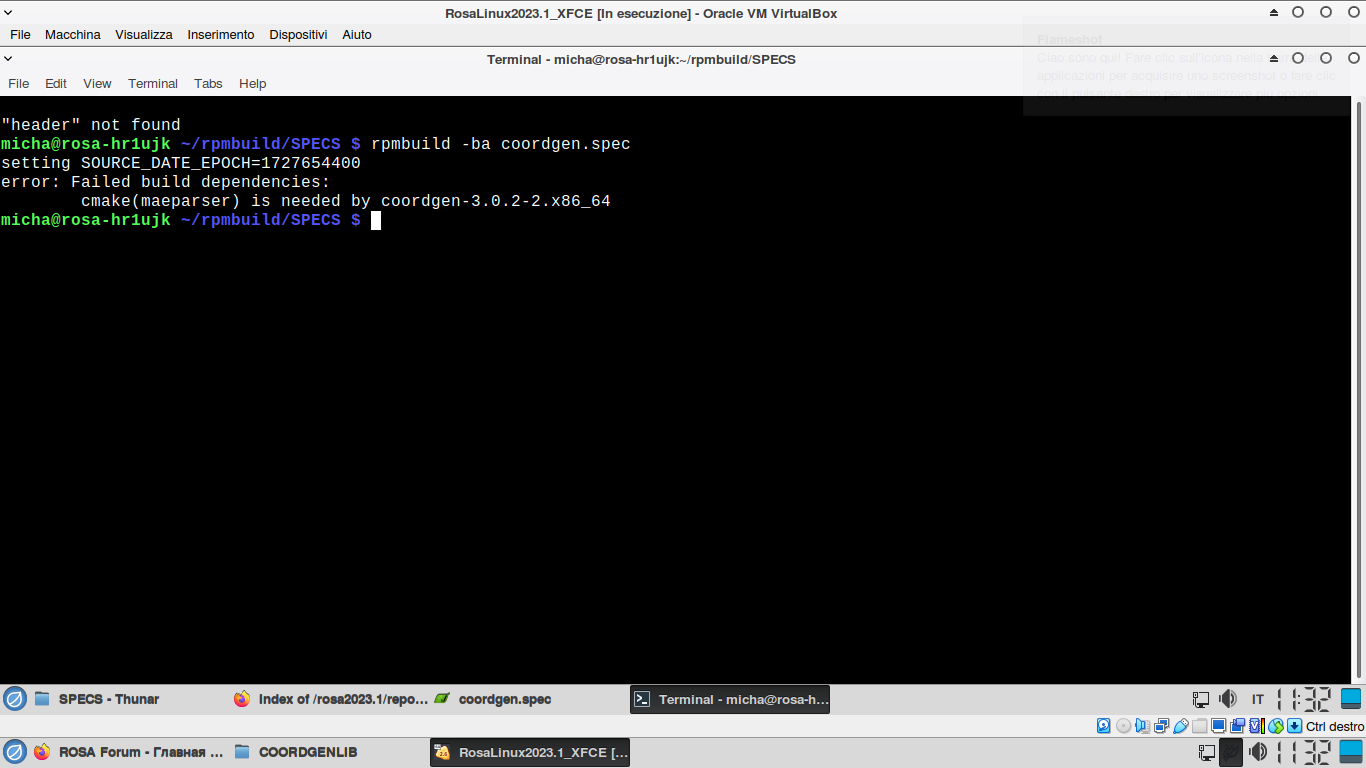
Task: Open the Macchina menu
Action: coord(73,34)
